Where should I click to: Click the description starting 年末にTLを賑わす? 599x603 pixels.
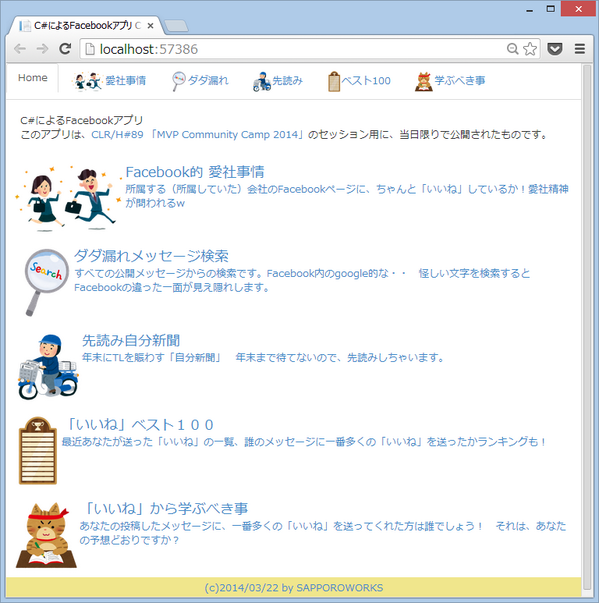(x=263, y=358)
